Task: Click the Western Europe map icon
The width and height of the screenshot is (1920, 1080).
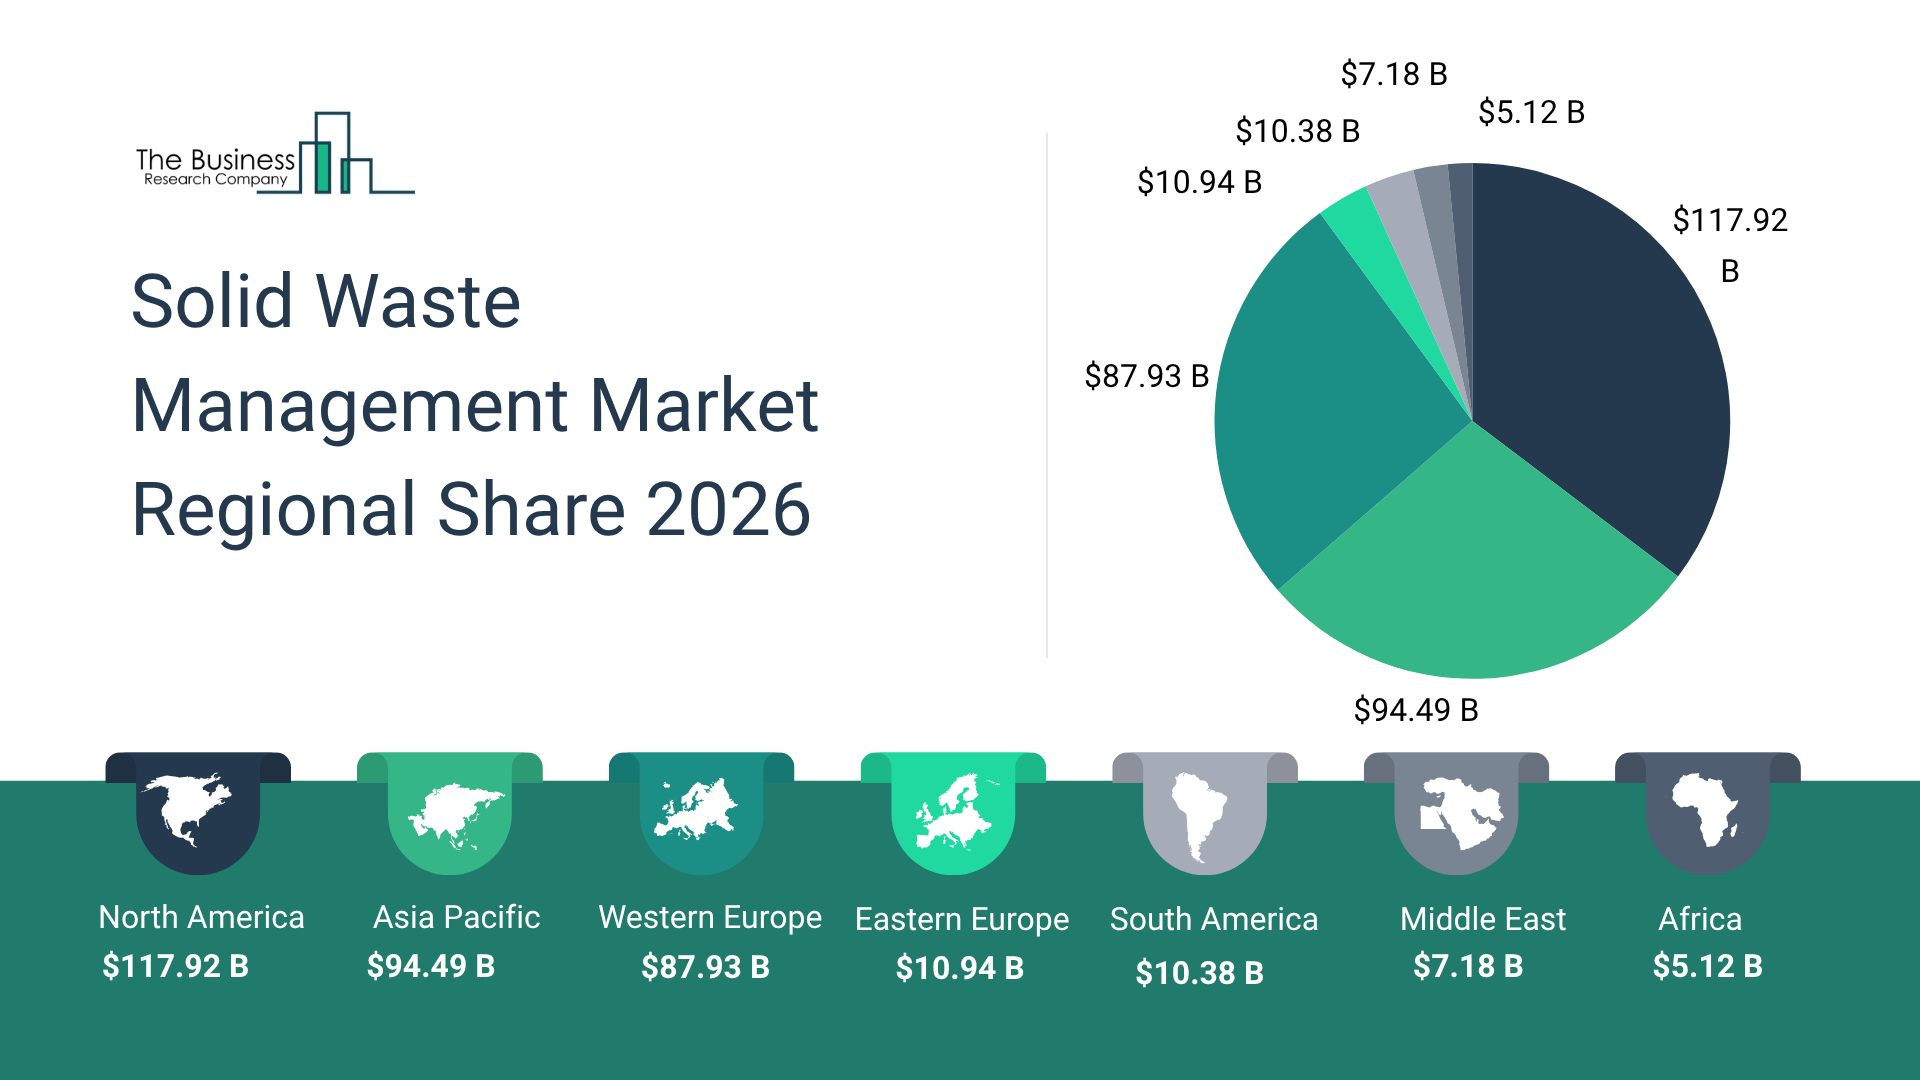Action: pyautogui.click(x=697, y=810)
